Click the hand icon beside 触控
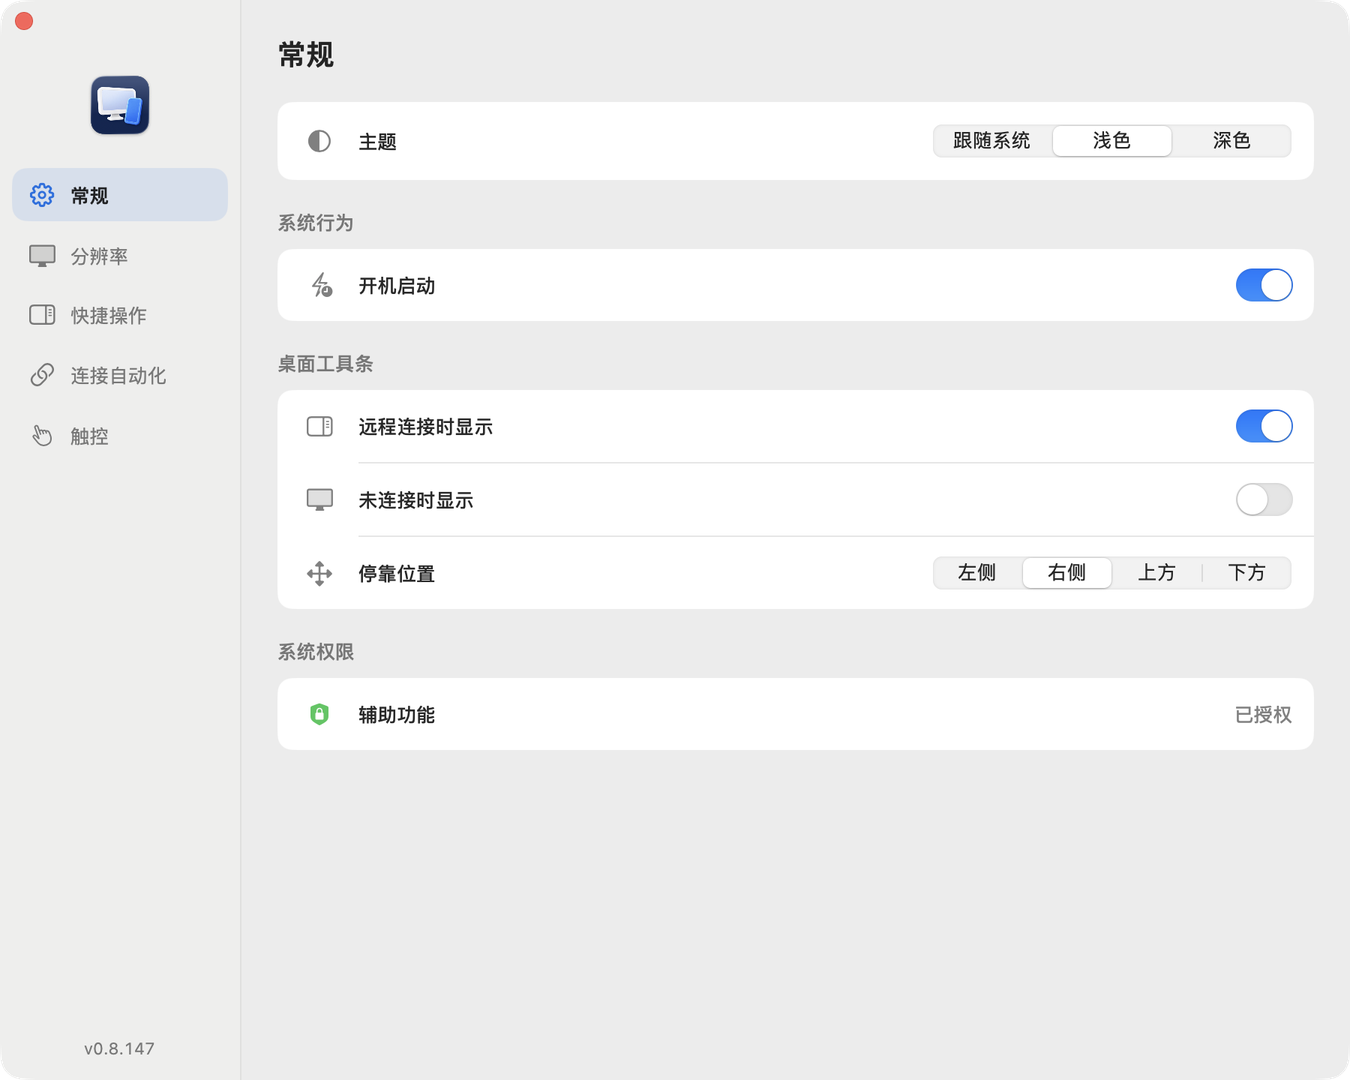The width and height of the screenshot is (1350, 1080). click(42, 436)
